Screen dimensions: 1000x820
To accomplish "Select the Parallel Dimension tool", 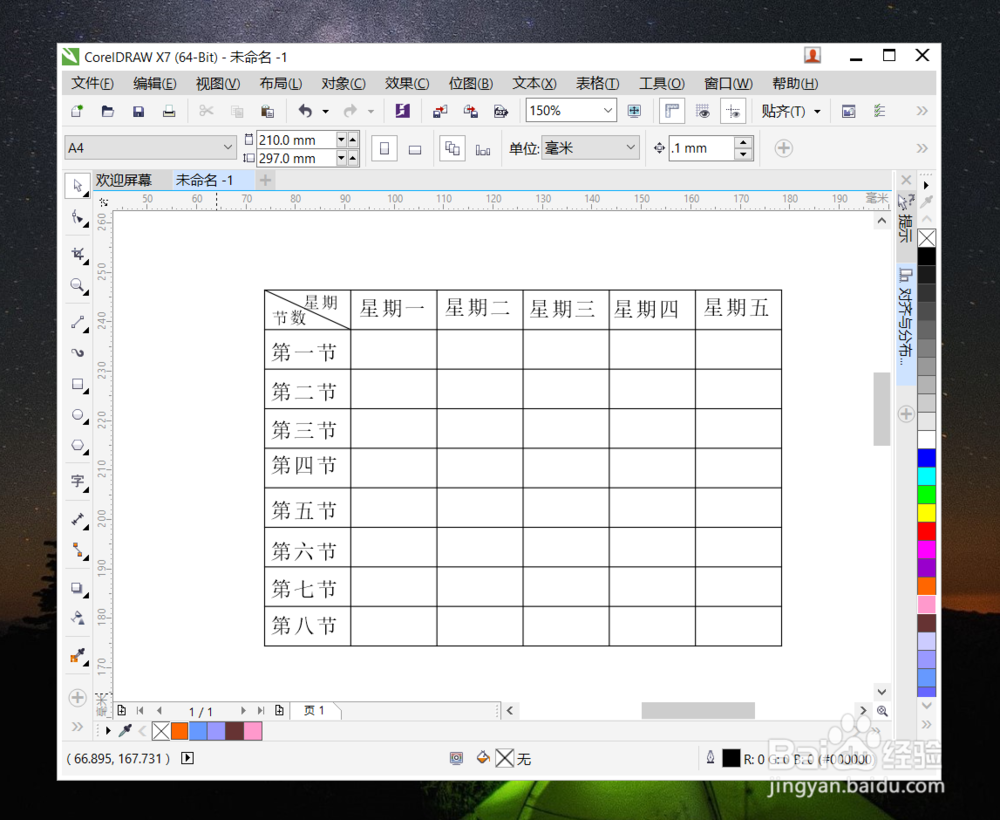I will tap(77, 519).
